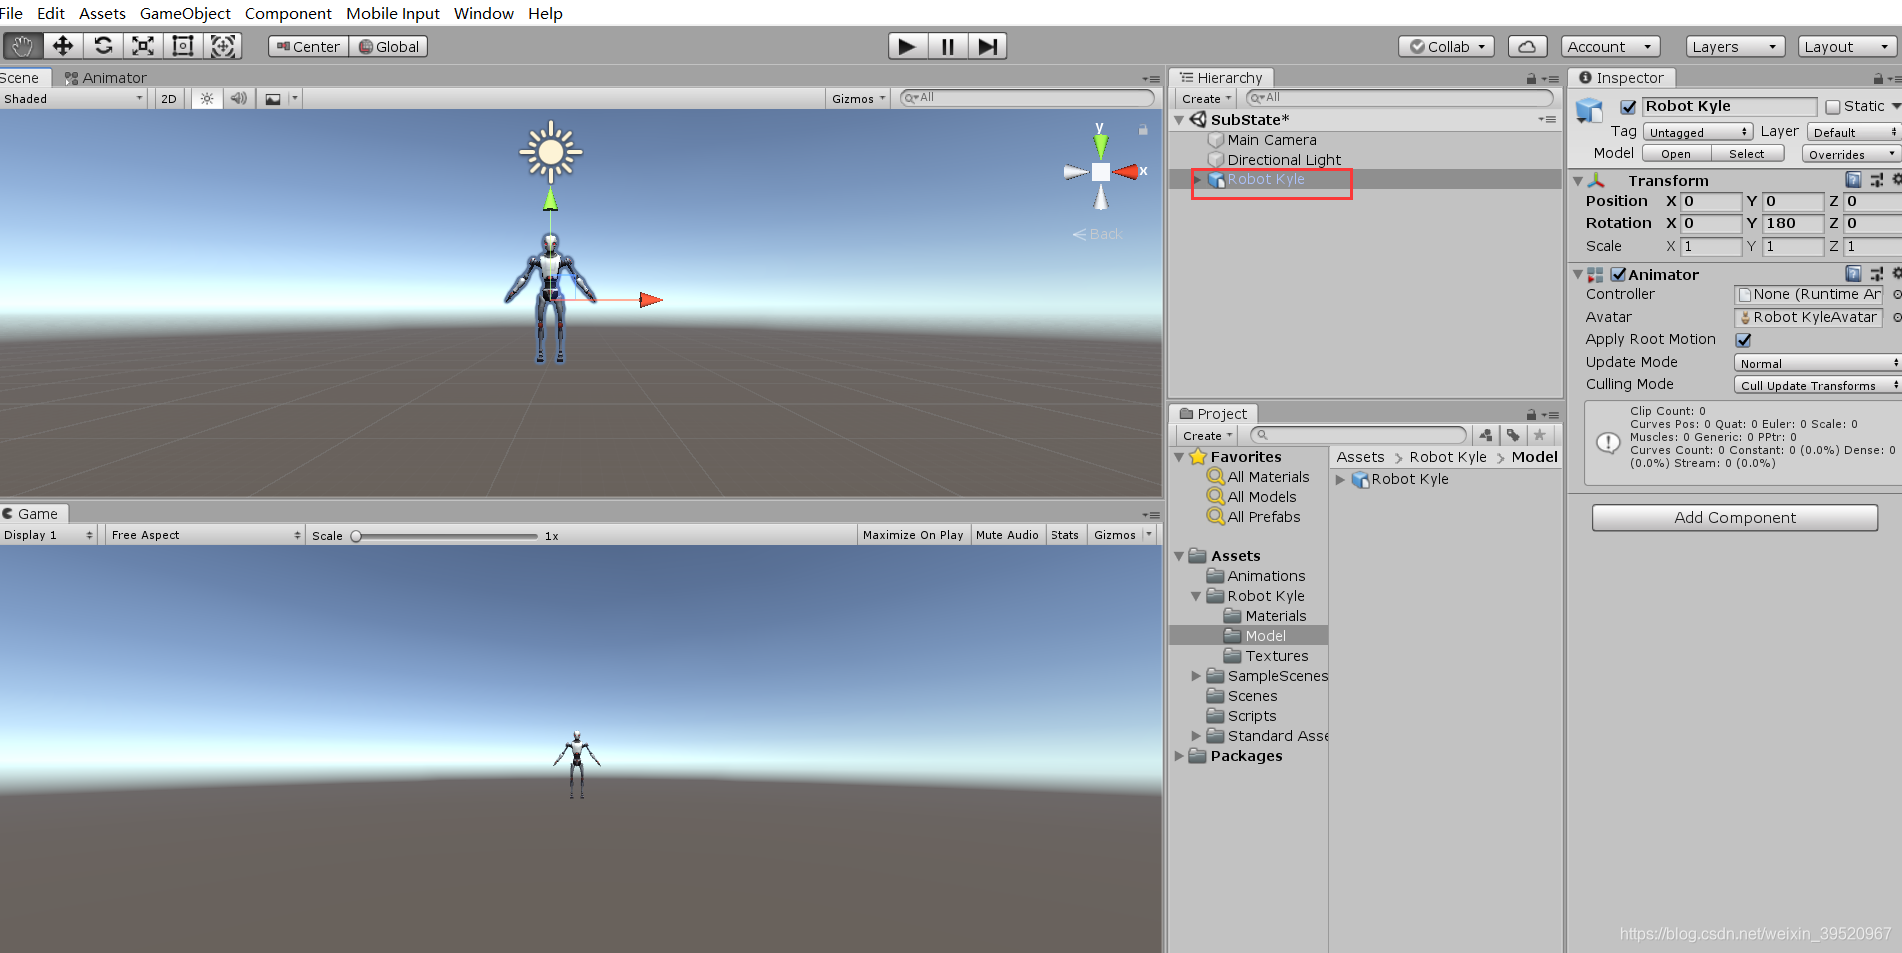Expand the Packages folder
Viewport: 1902px width, 953px height.
point(1179,756)
